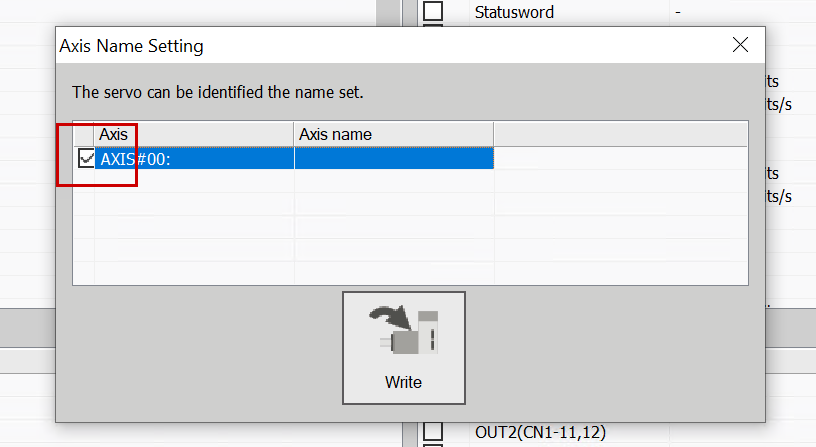Select the Statusword label in the background list
This screenshot has height=447, width=816.
click(513, 12)
